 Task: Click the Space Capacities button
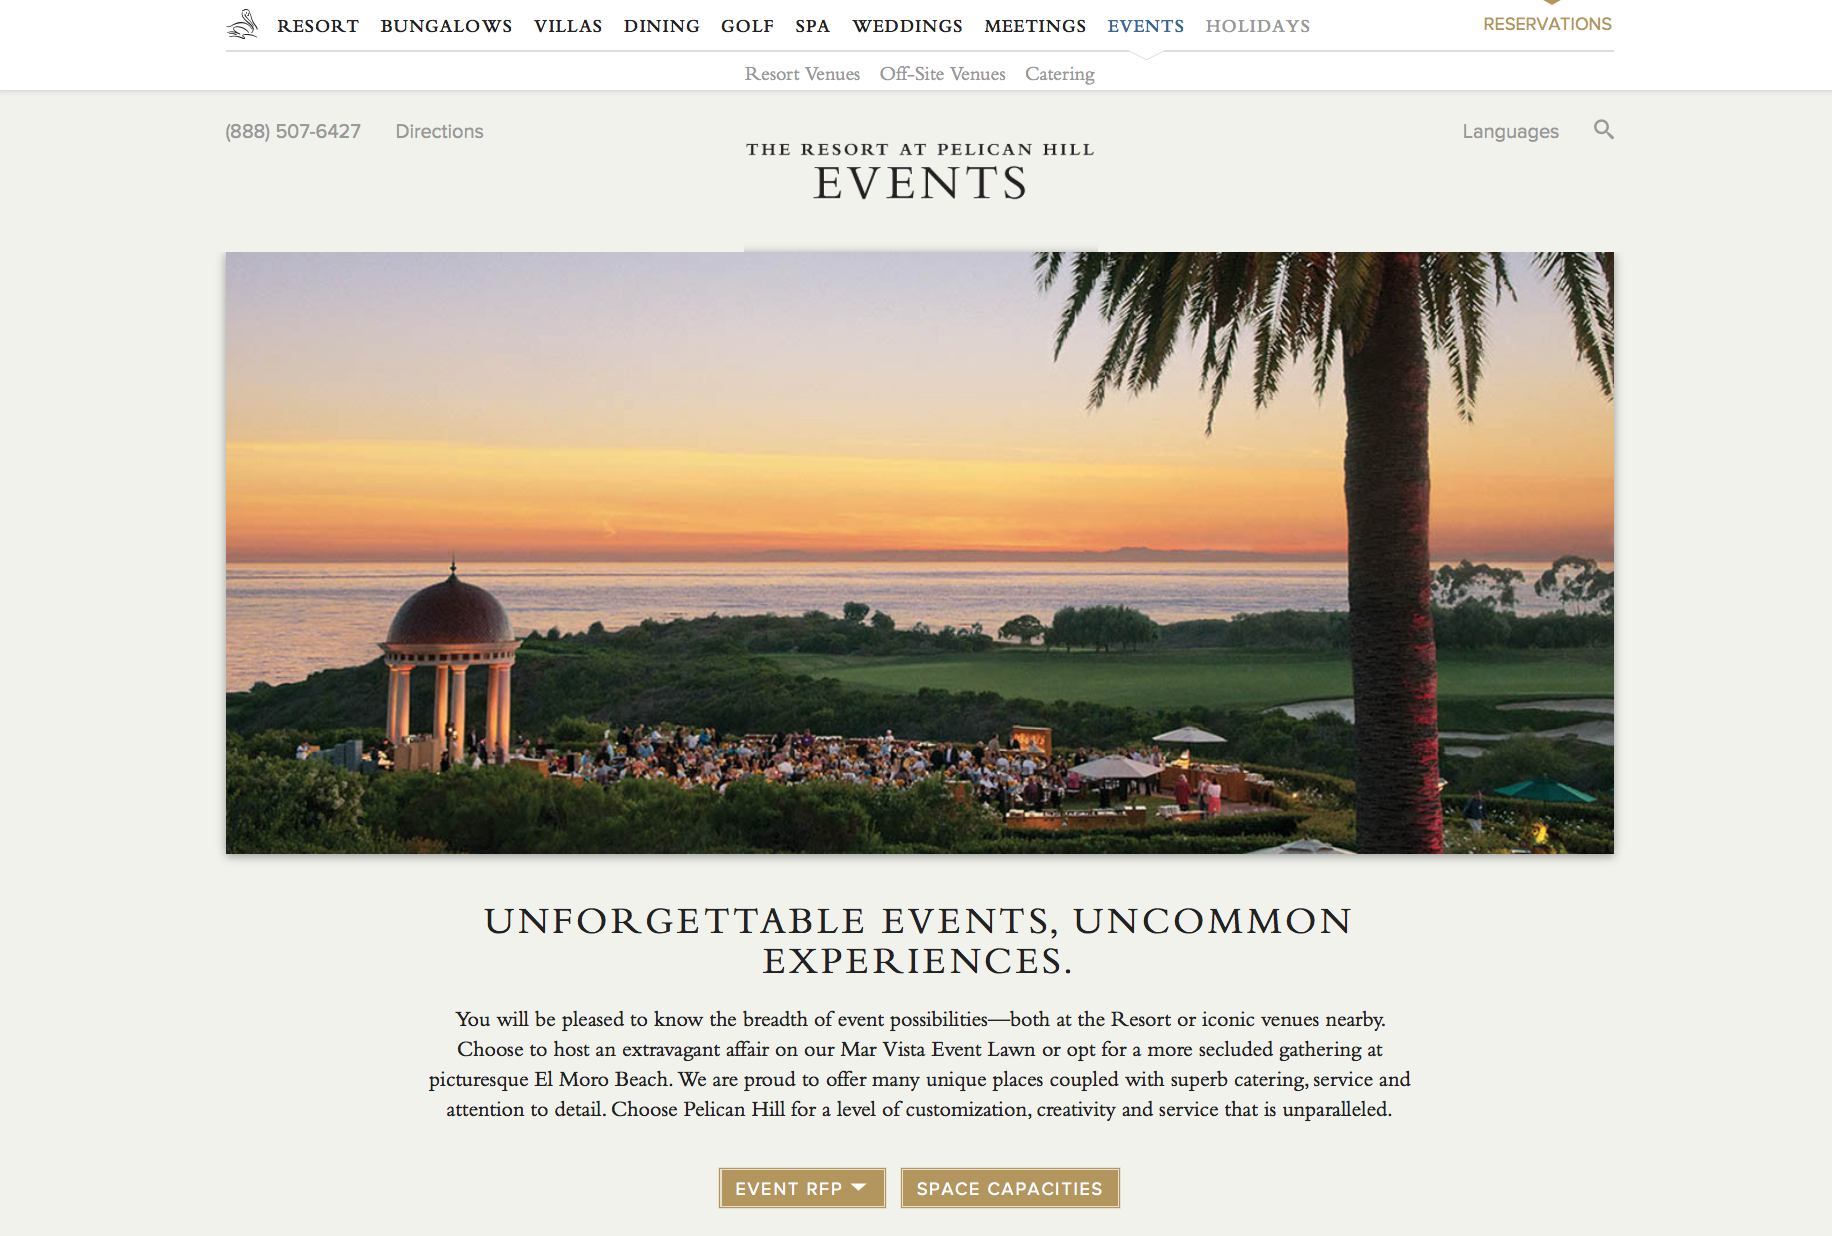point(1010,1188)
